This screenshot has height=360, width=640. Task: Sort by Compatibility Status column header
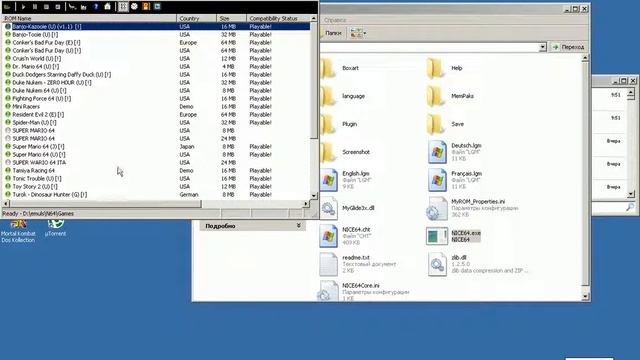(x=278, y=18)
